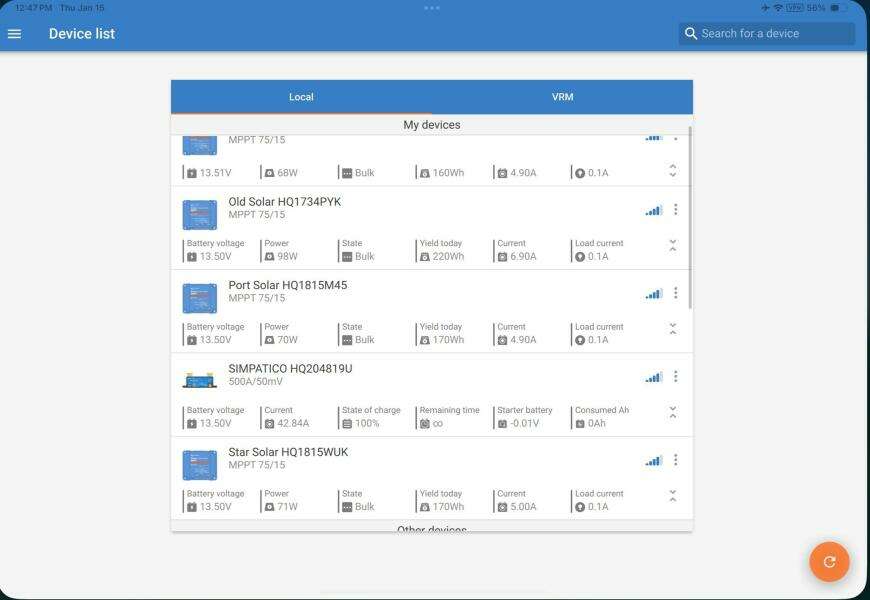Open the Port Solar HQ1815M45 device
Viewport: 870px width, 600px height.
(288, 286)
